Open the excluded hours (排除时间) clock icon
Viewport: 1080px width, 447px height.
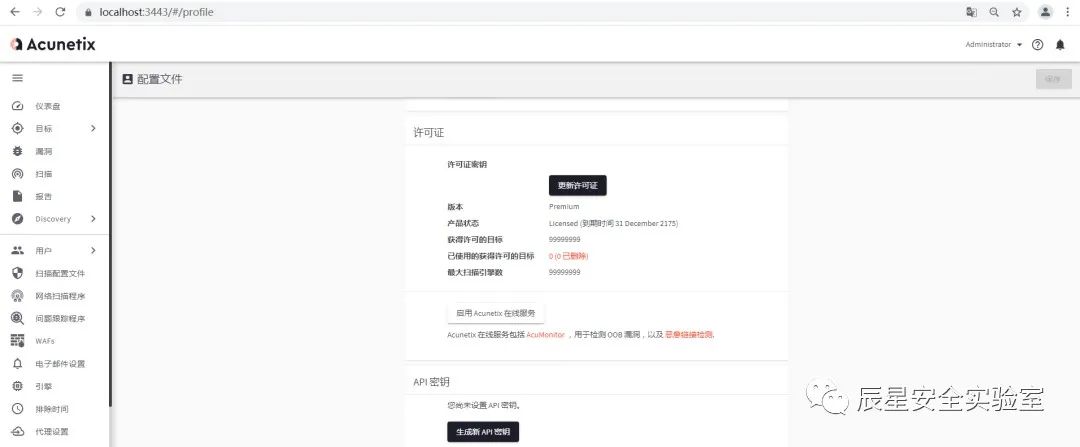point(18,409)
